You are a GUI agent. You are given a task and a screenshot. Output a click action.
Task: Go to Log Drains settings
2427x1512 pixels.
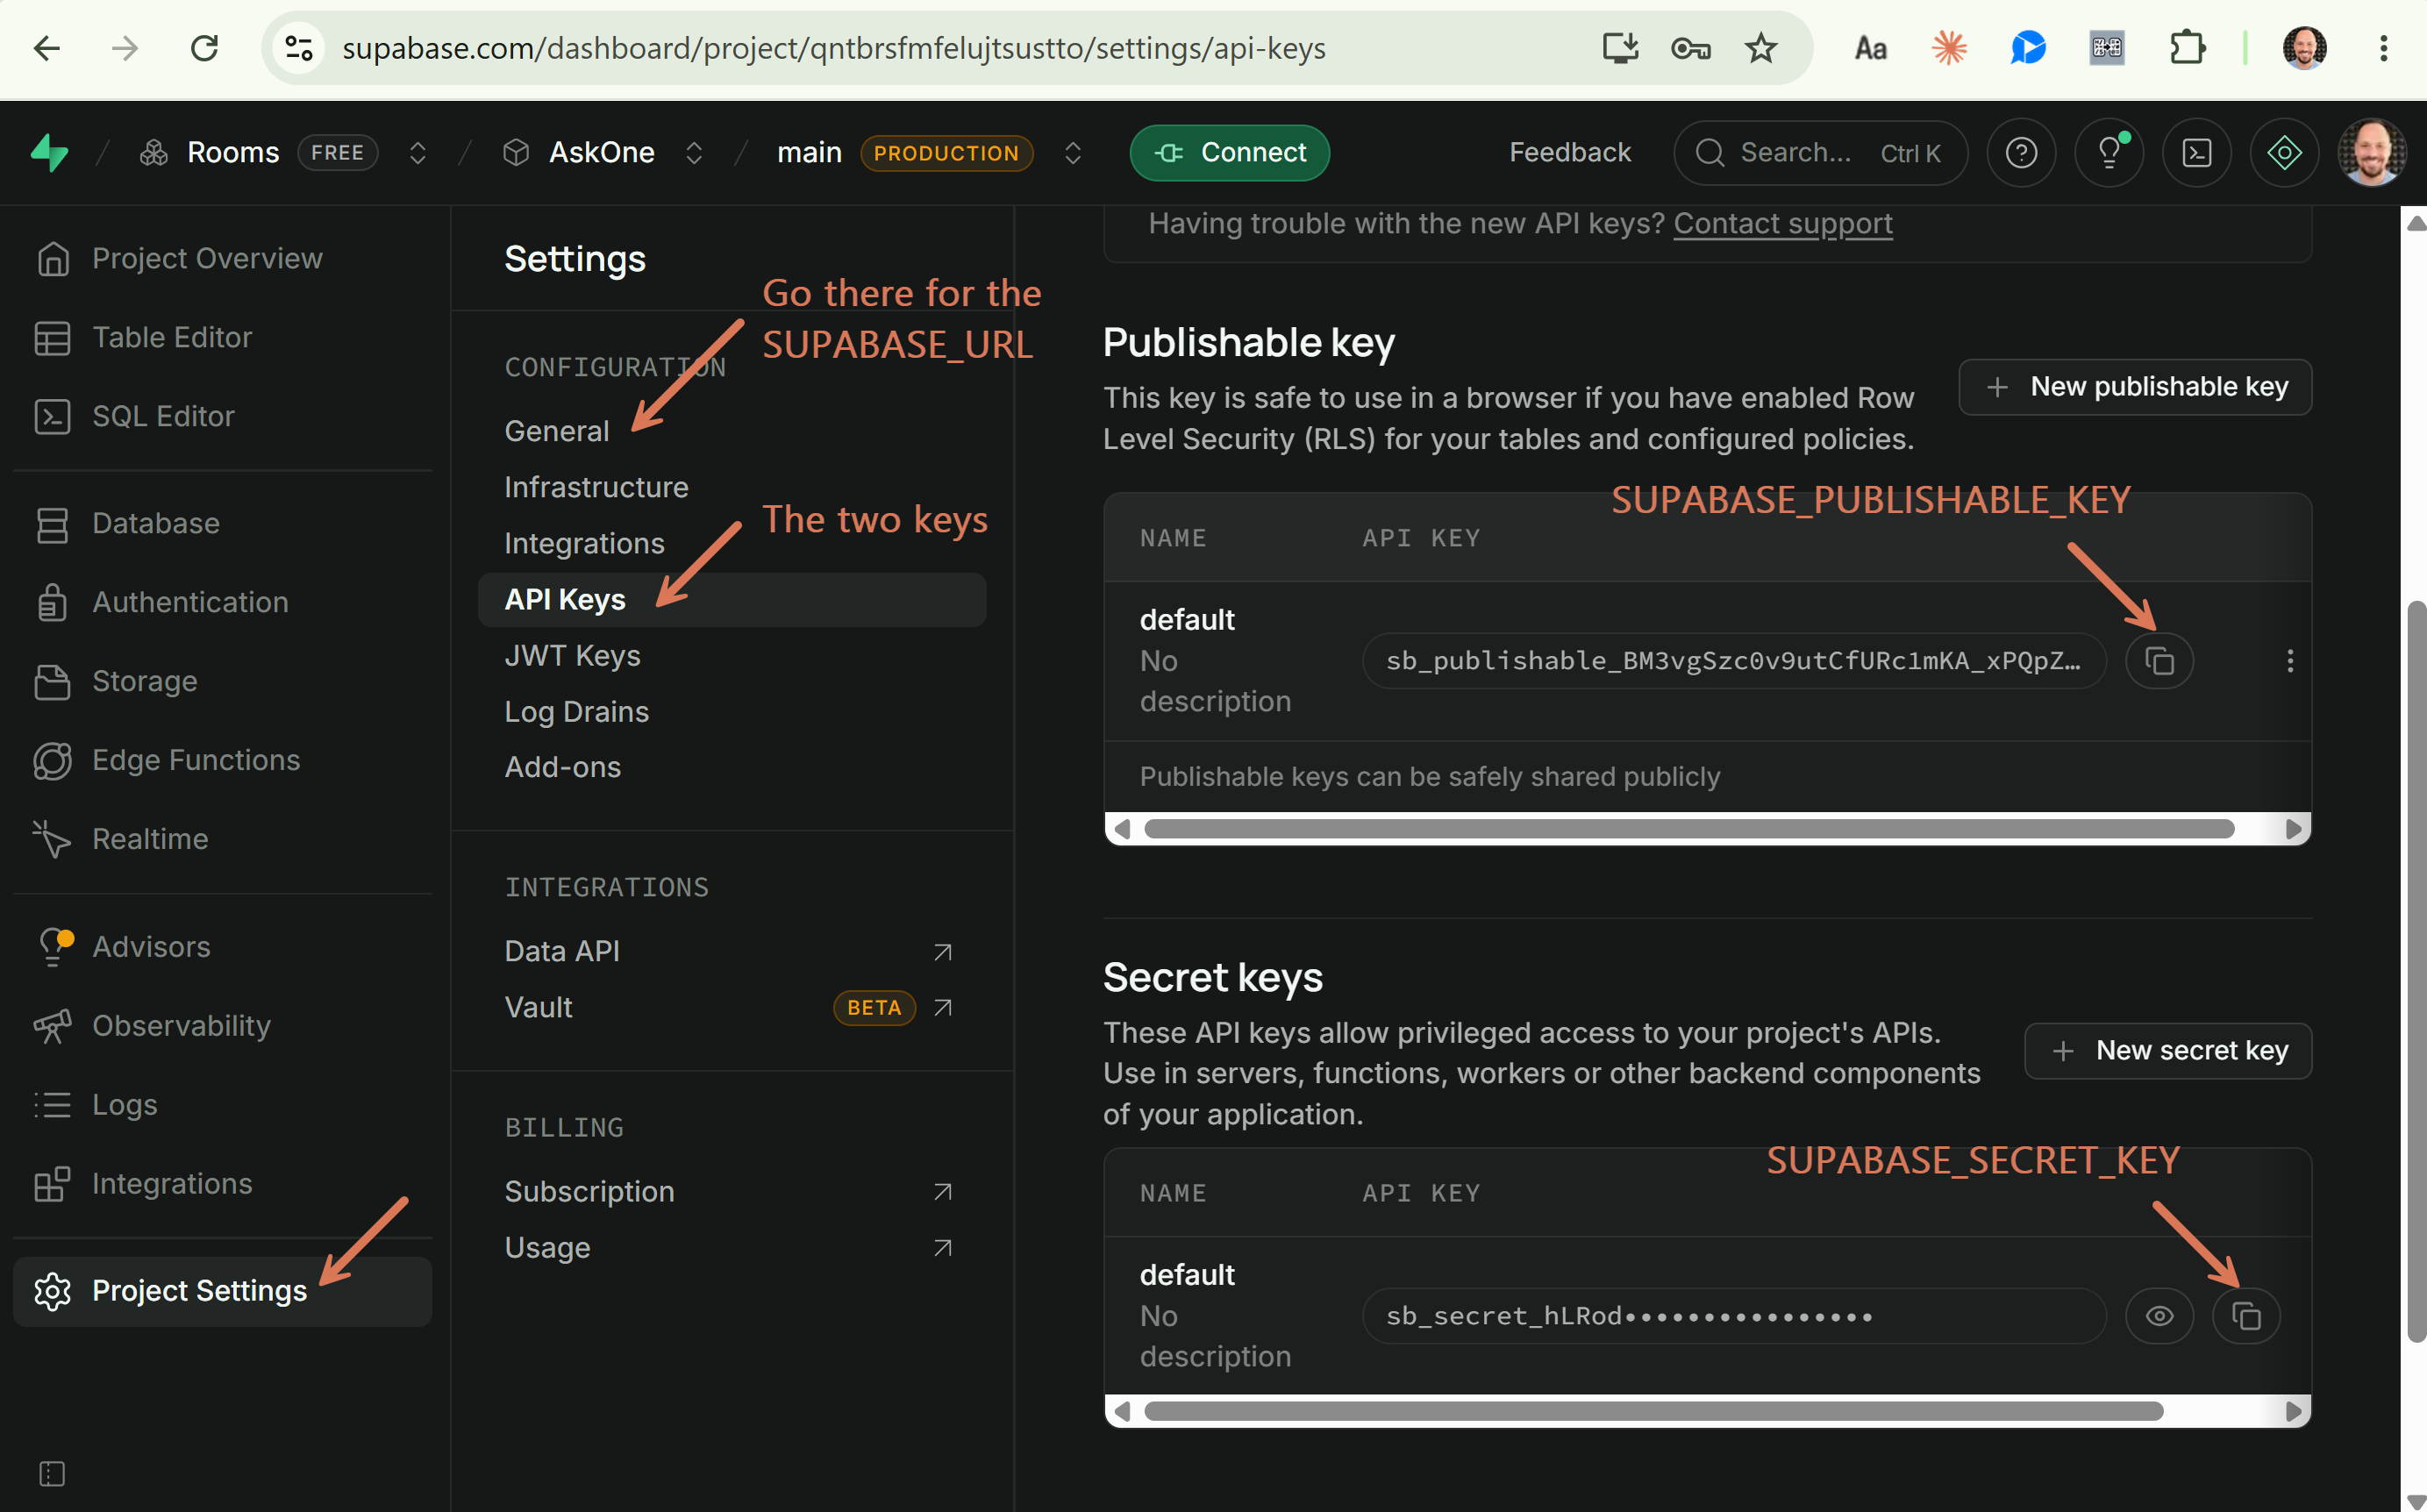point(576,711)
